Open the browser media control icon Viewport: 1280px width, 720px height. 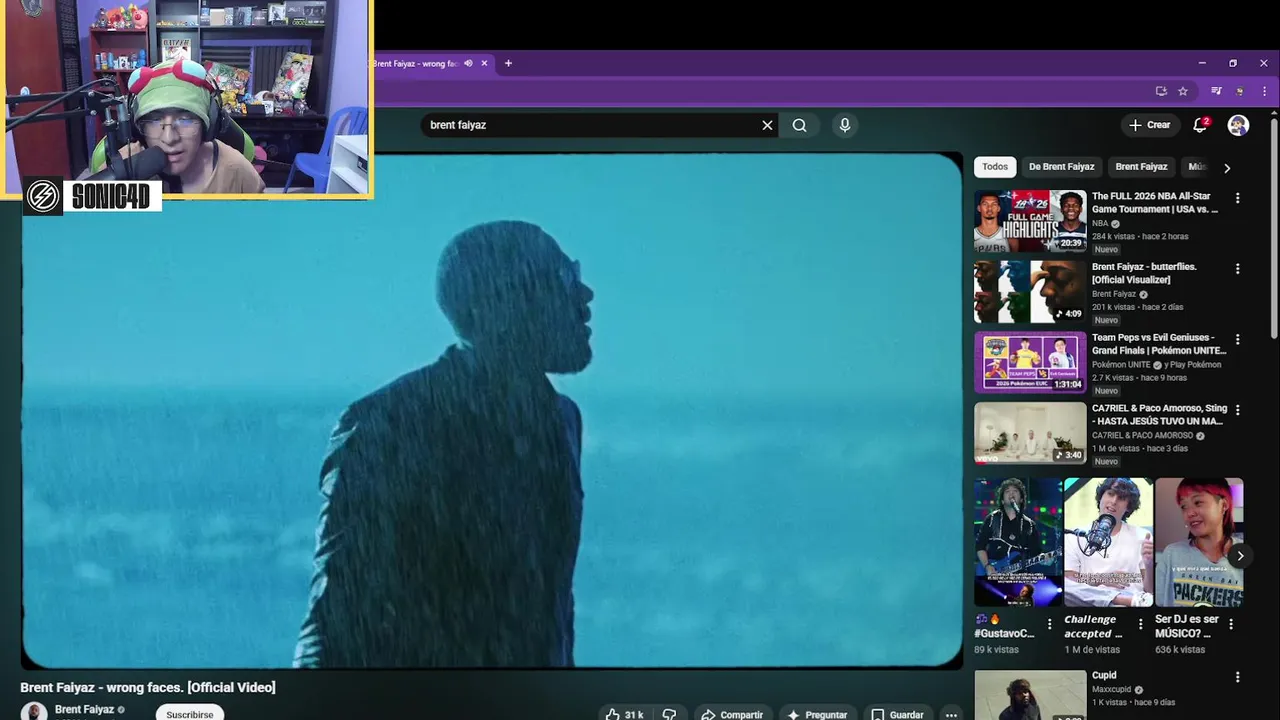1216,91
